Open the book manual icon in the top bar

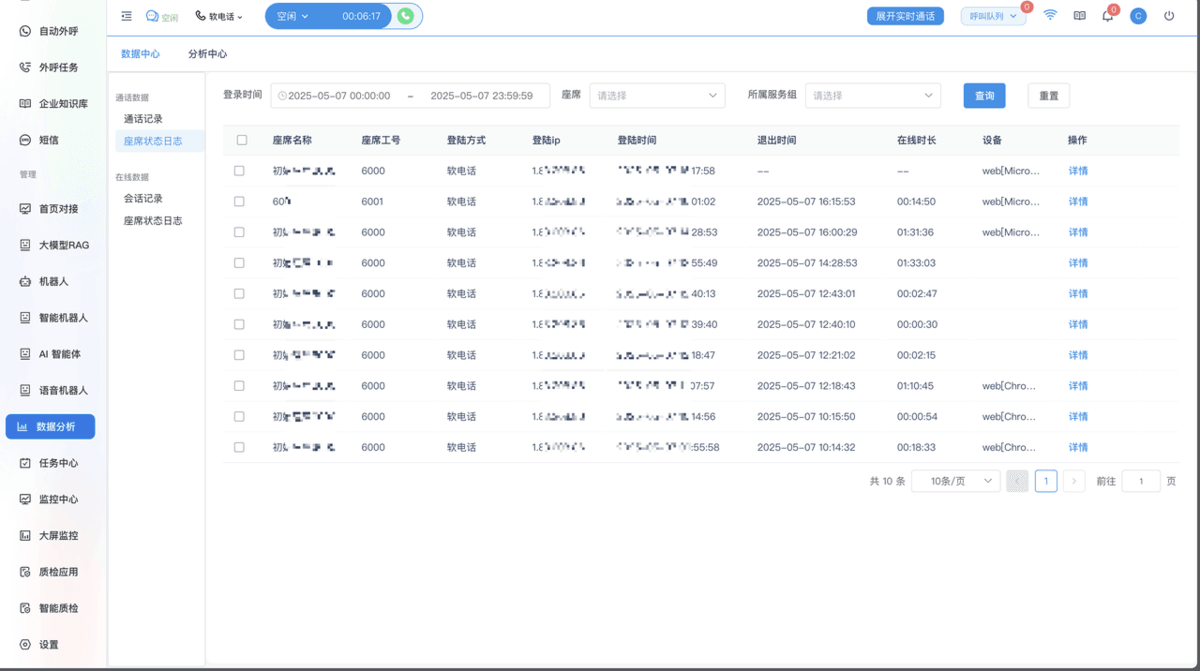(1079, 16)
